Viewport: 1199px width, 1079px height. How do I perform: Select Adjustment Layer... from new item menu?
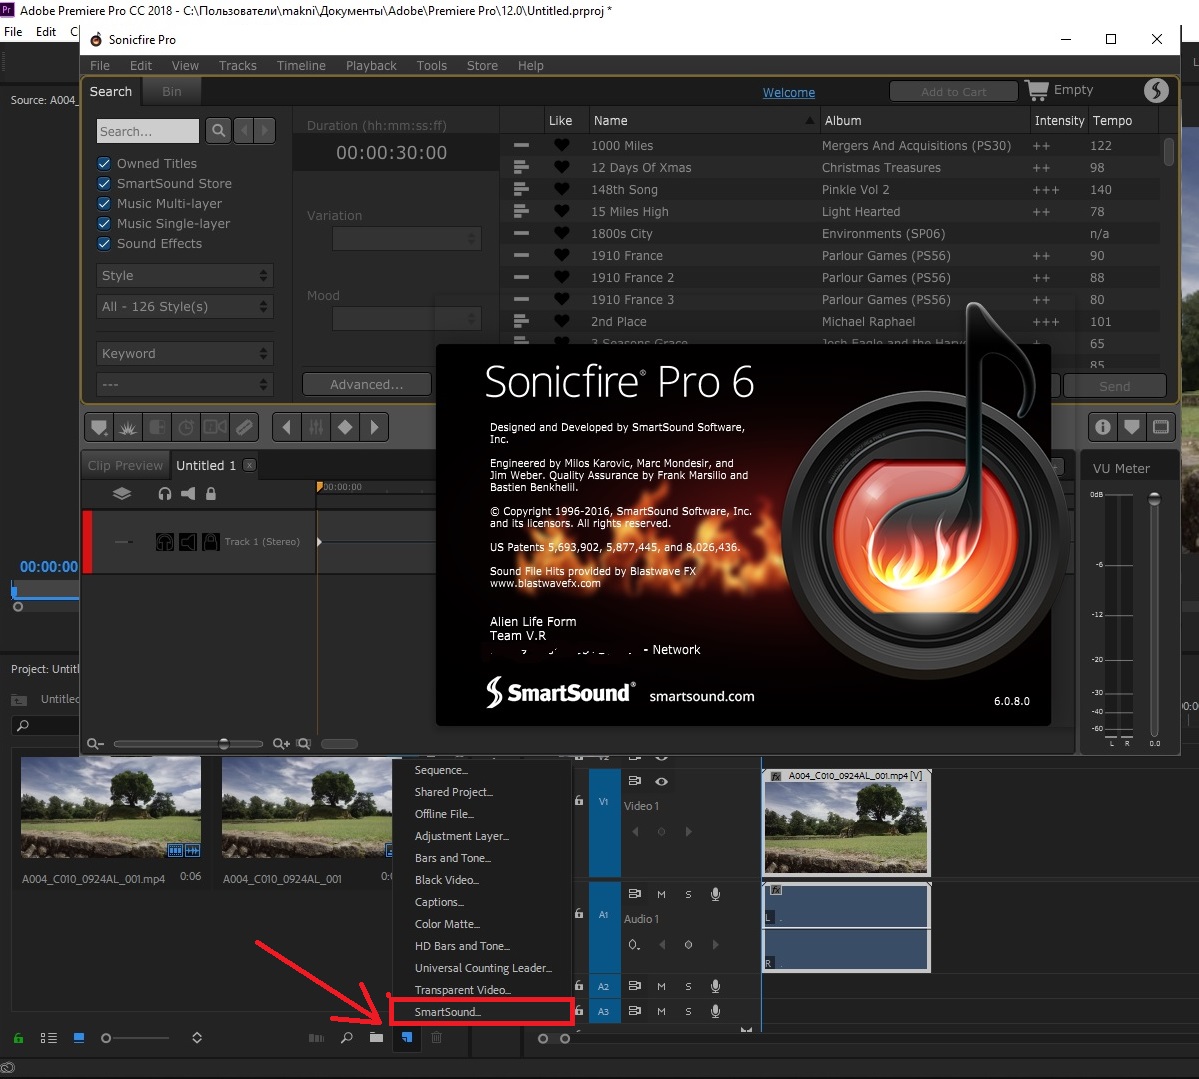pyautogui.click(x=461, y=836)
